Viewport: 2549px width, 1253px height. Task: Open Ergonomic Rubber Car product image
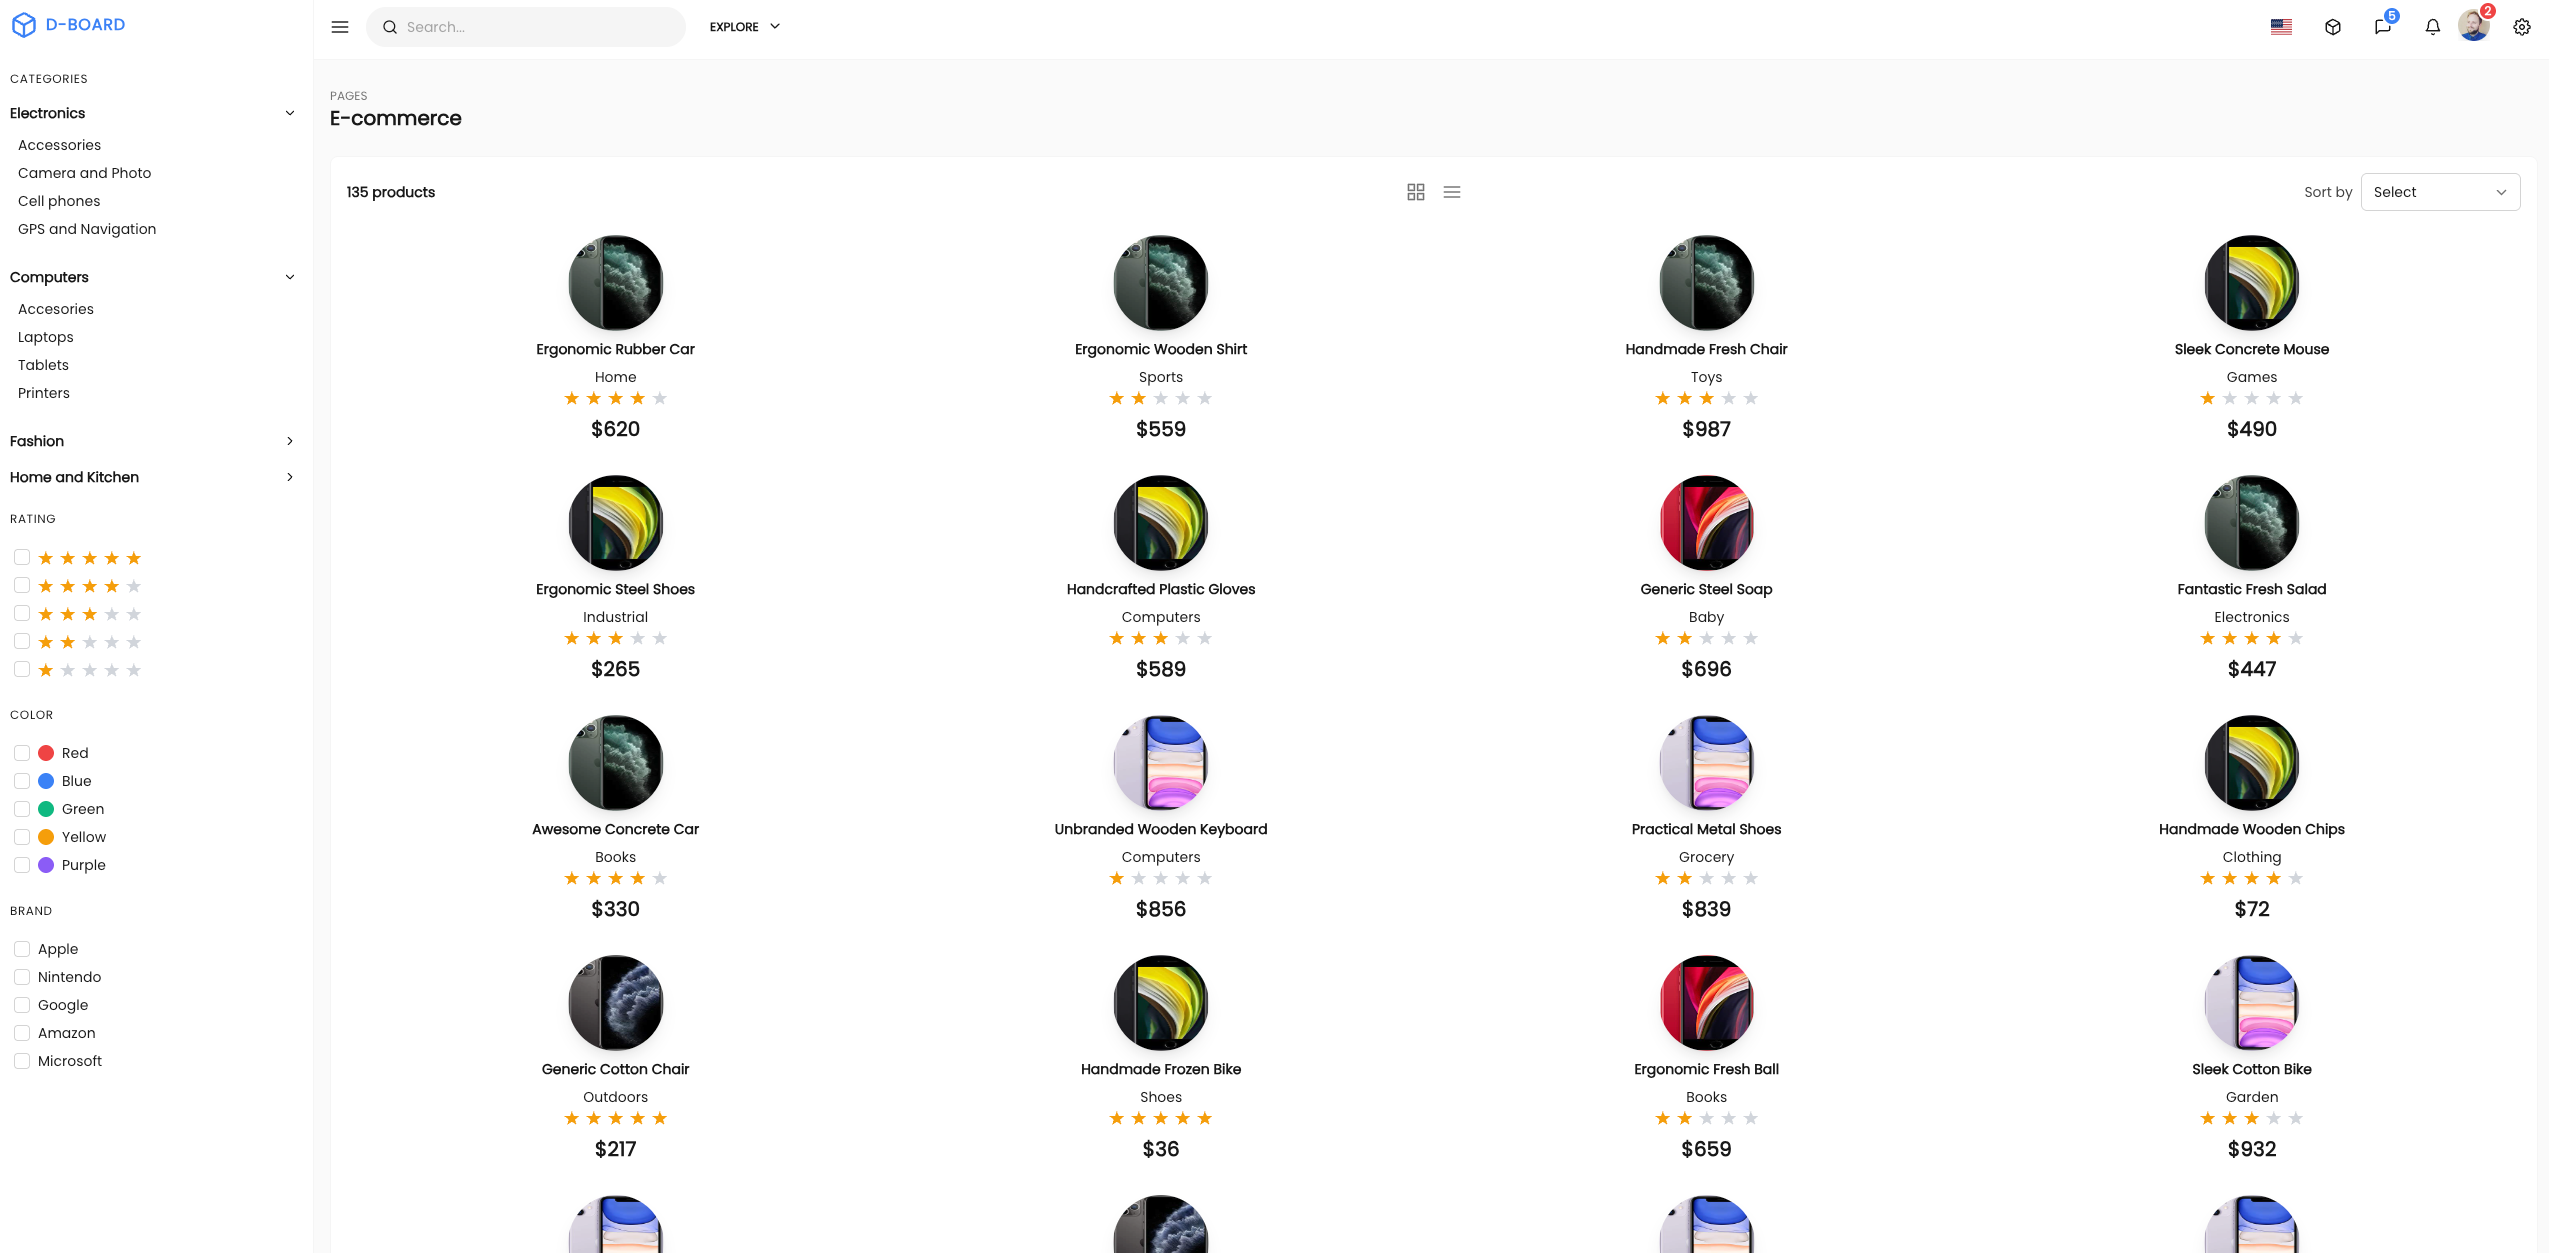pyautogui.click(x=616, y=283)
